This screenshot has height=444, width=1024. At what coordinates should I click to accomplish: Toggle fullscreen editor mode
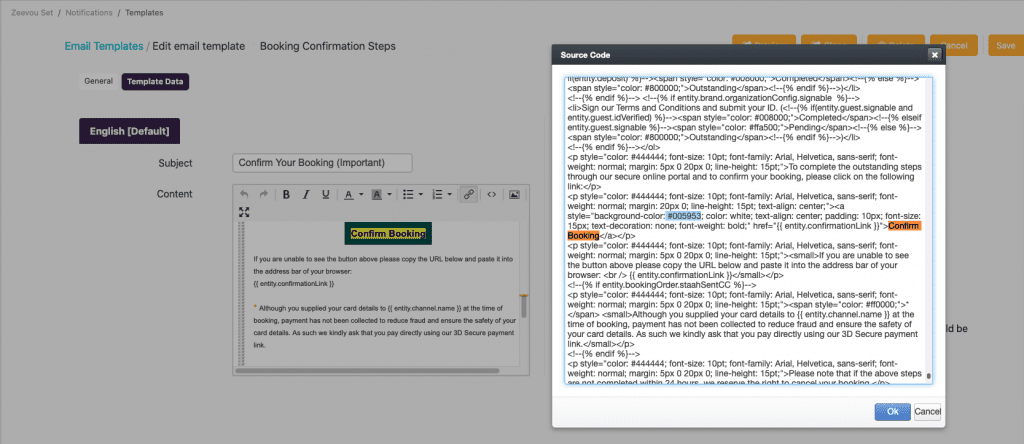[244, 212]
